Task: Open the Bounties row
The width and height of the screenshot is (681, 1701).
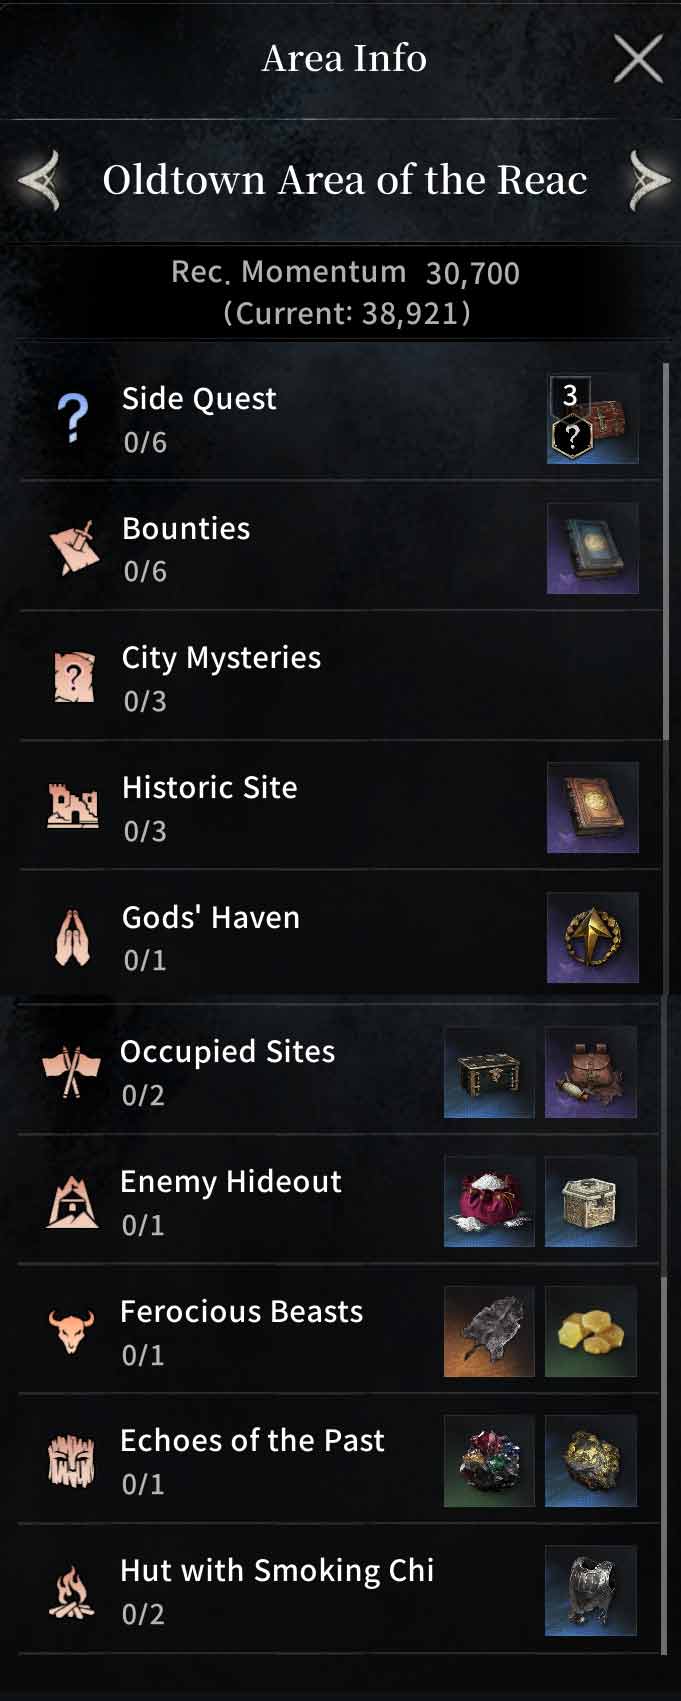Action: point(340,548)
